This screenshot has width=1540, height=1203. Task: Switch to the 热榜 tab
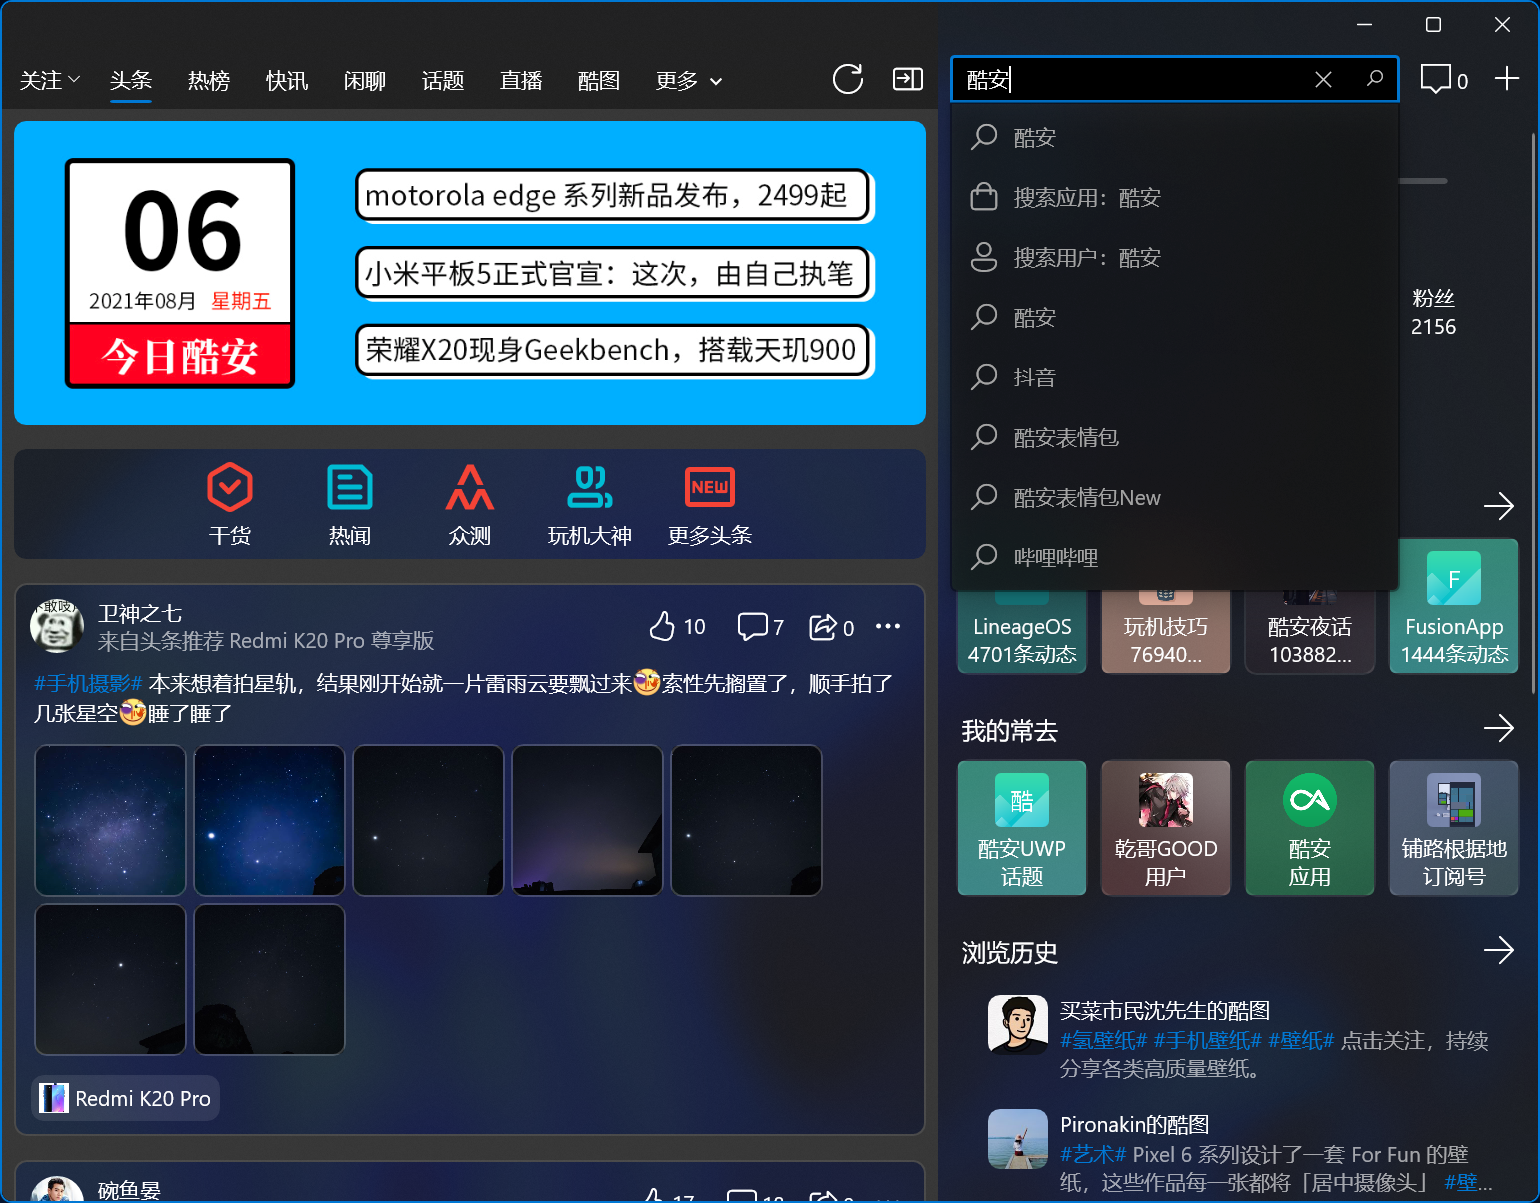[x=209, y=81]
